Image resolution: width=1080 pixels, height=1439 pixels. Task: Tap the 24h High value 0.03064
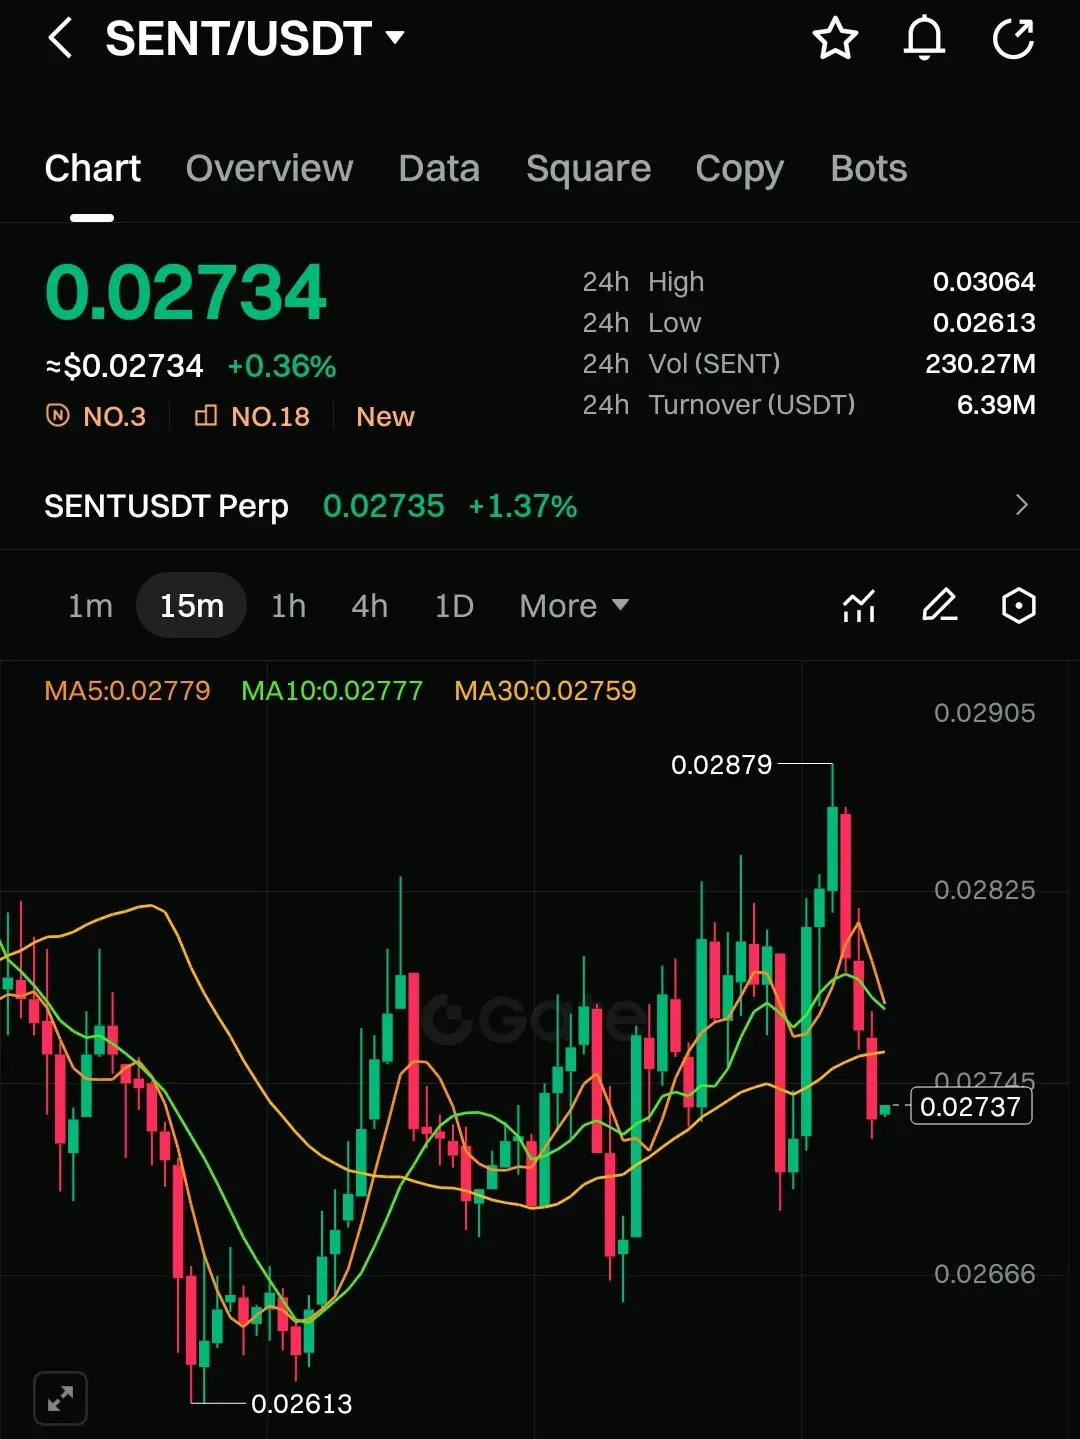click(984, 282)
